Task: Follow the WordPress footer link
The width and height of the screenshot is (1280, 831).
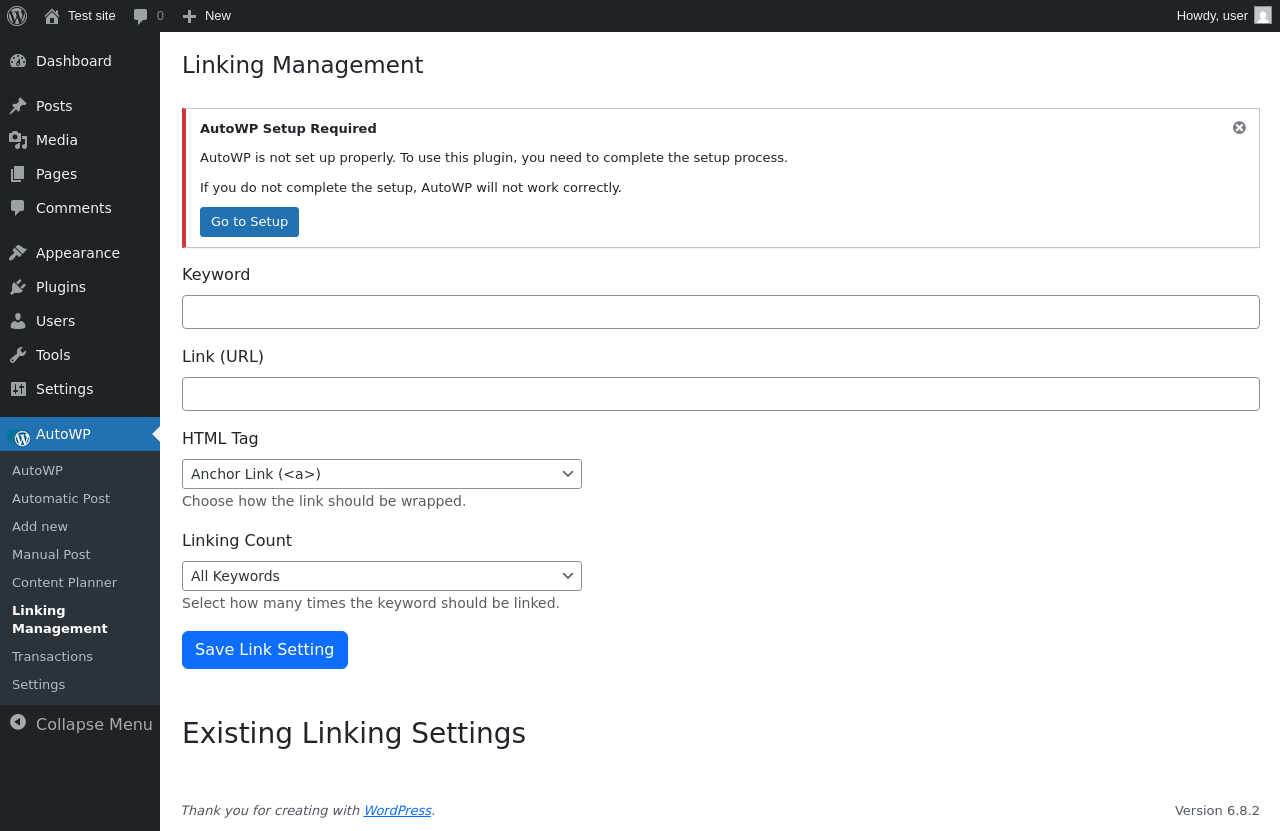Action: [x=397, y=811]
